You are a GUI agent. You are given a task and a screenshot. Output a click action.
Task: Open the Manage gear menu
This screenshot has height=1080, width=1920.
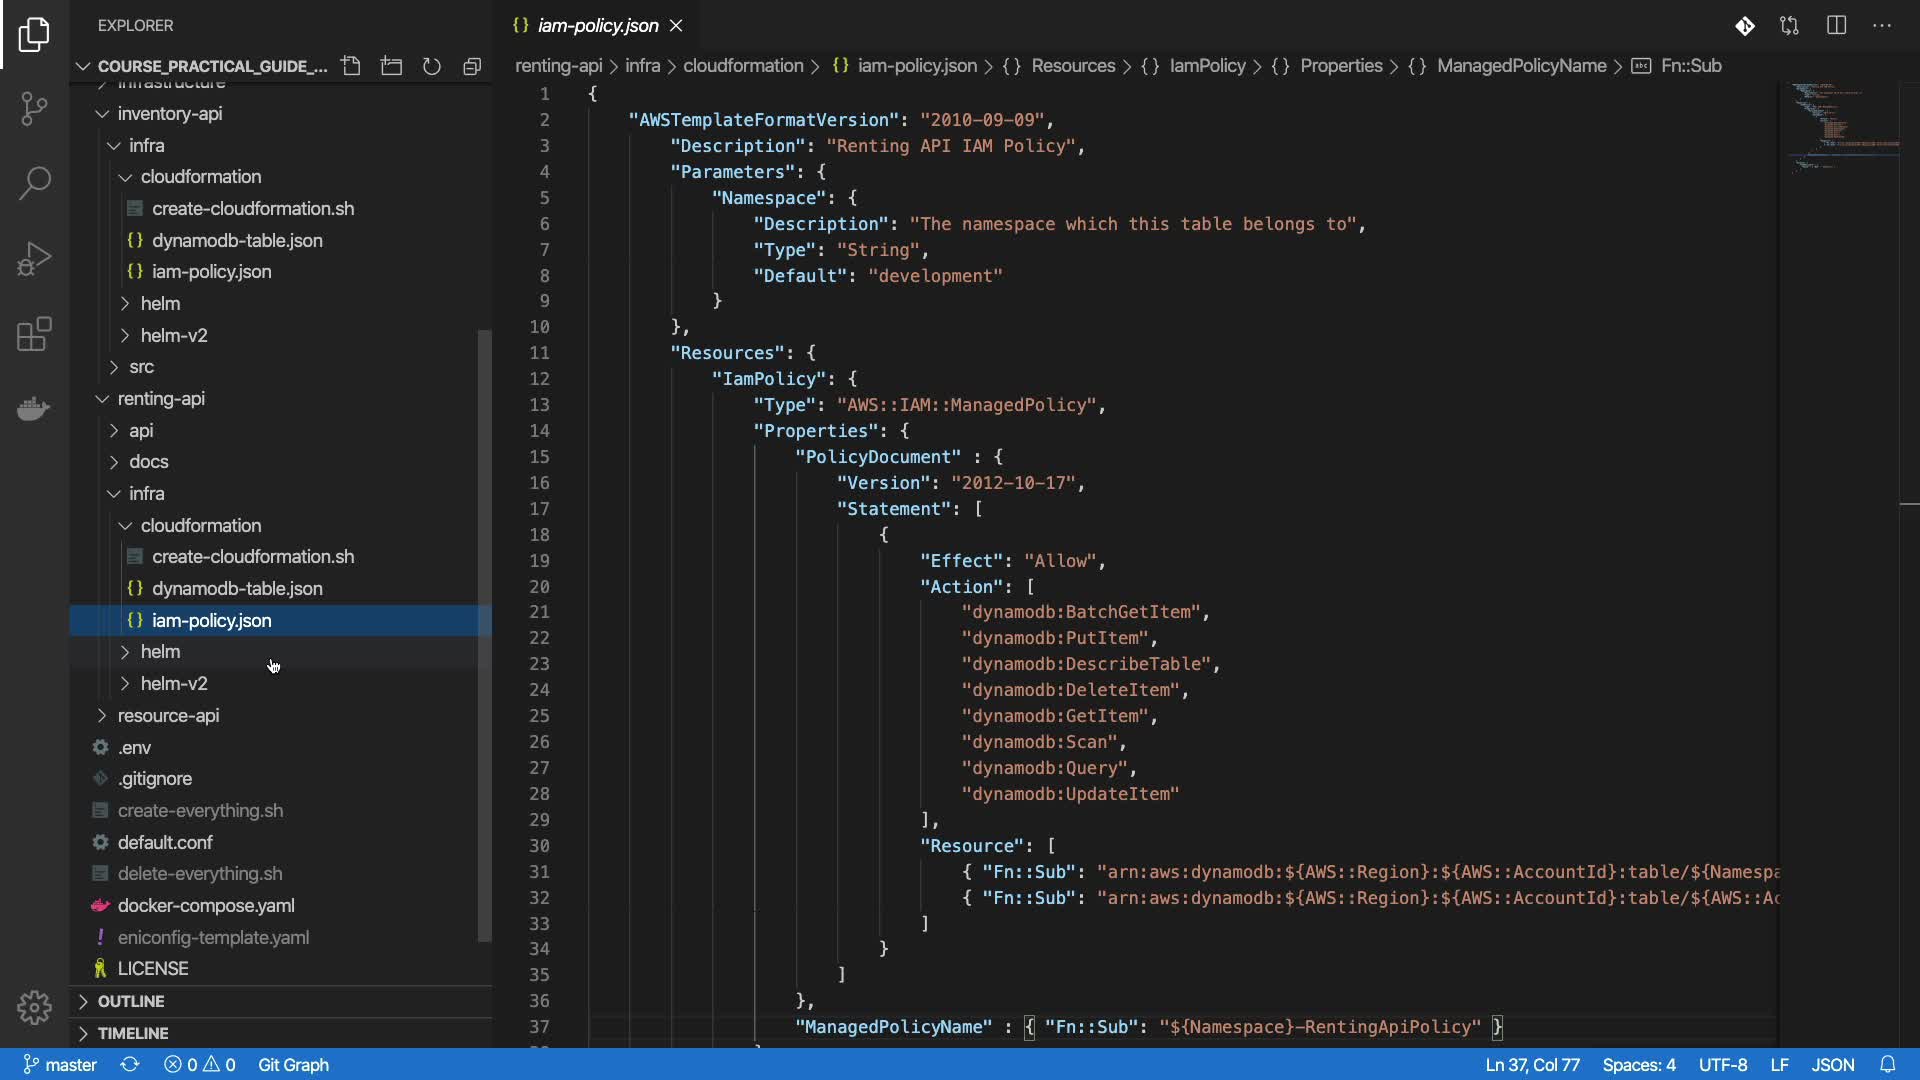click(x=34, y=1007)
